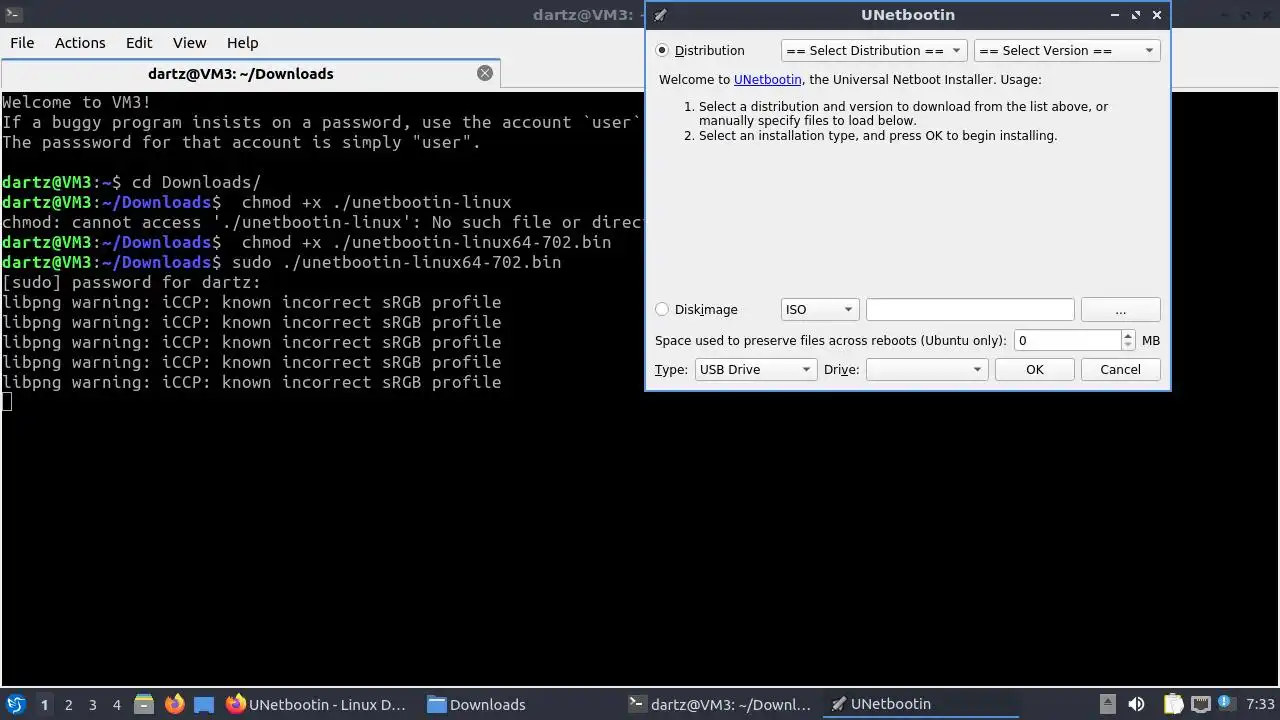Launch the file manager from the panel

[x=143, y=704]
